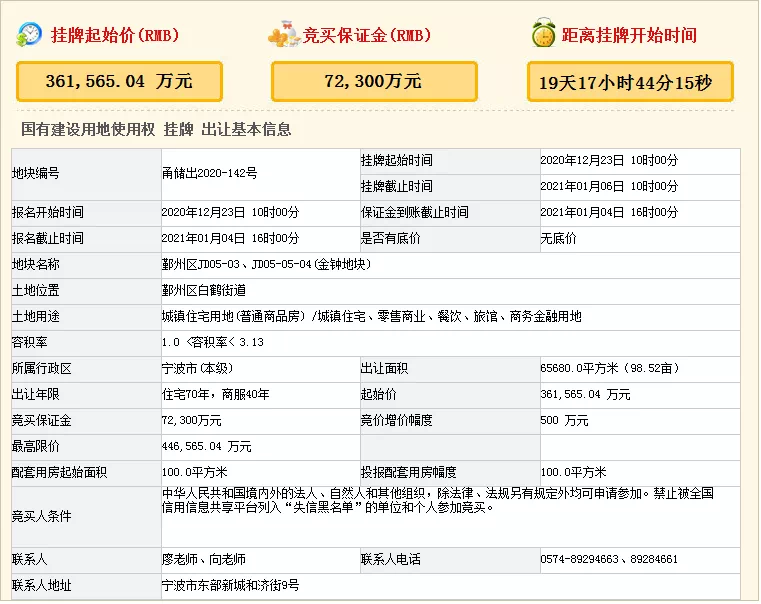
Task: Click the 报名截止时间 label
Action: (x=48, y=239)
